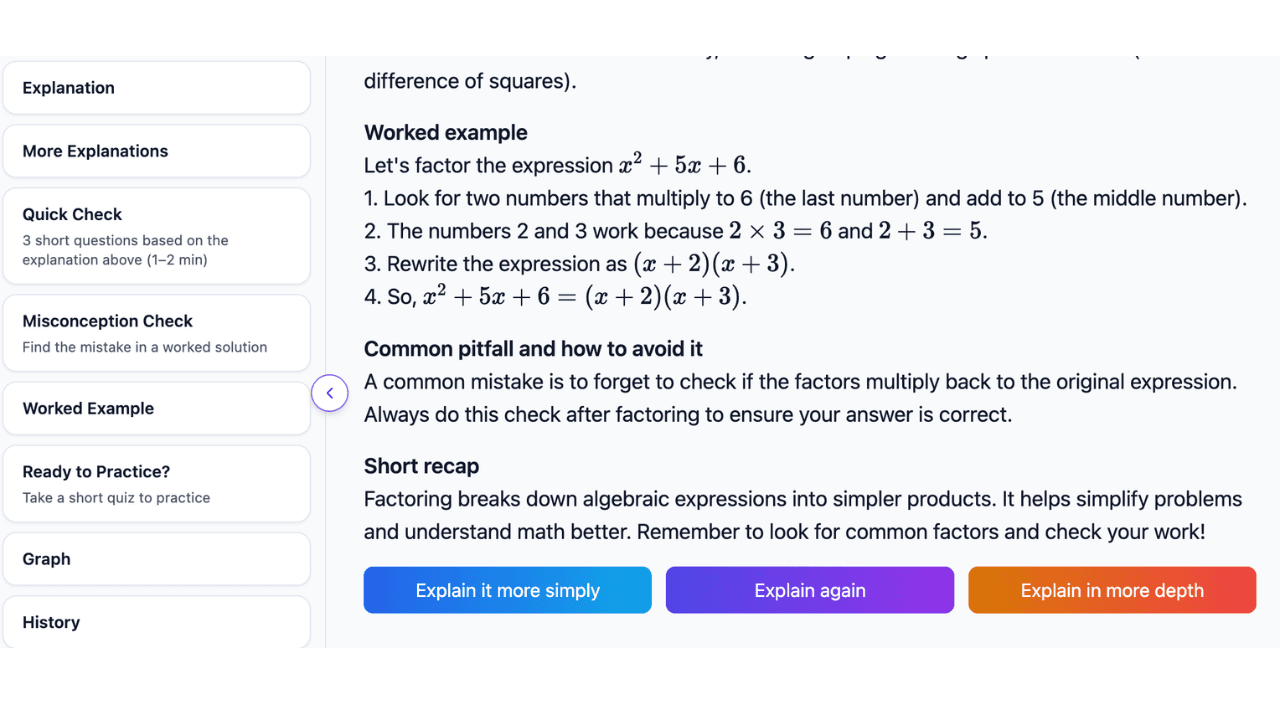Start the Quick Check questions
Image resolution: width=1280 pixels, height=720 pixels.
tap(156, 236)
